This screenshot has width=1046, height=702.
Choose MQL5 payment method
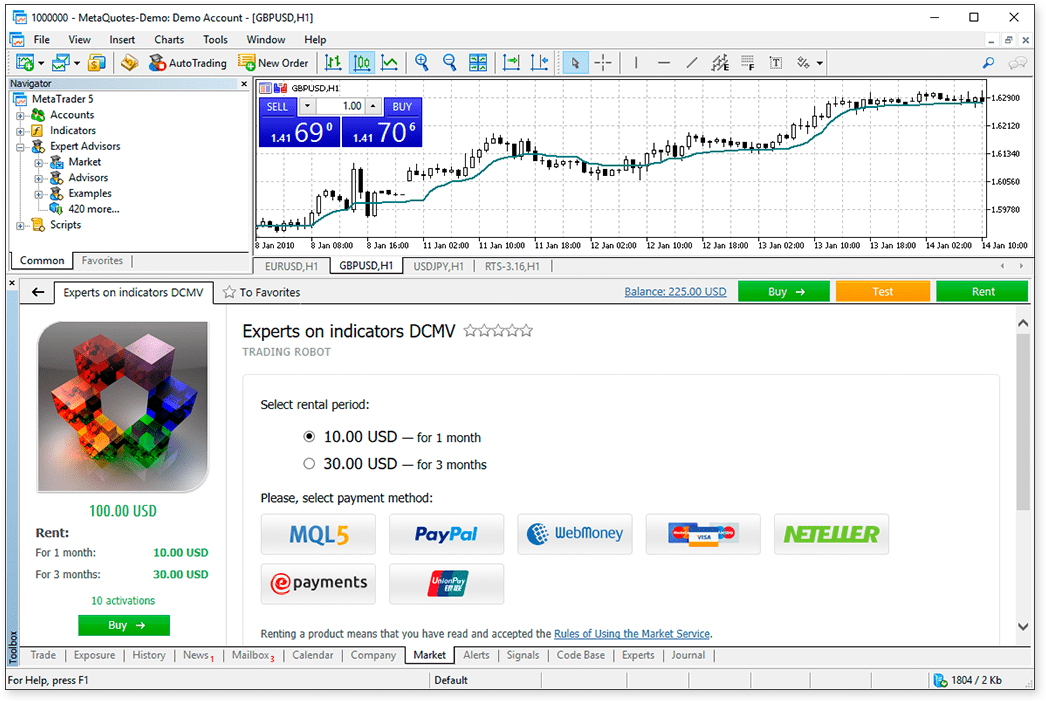click(318, 534)
